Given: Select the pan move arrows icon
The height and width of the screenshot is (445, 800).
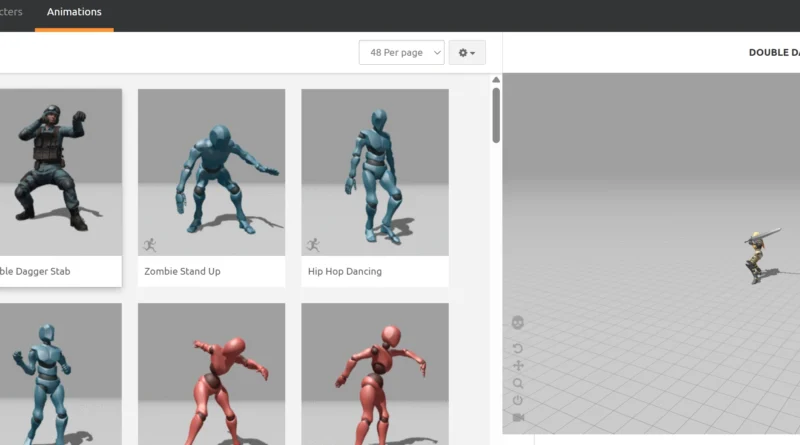Looking at the screenshot, I should tap(518, 366).
